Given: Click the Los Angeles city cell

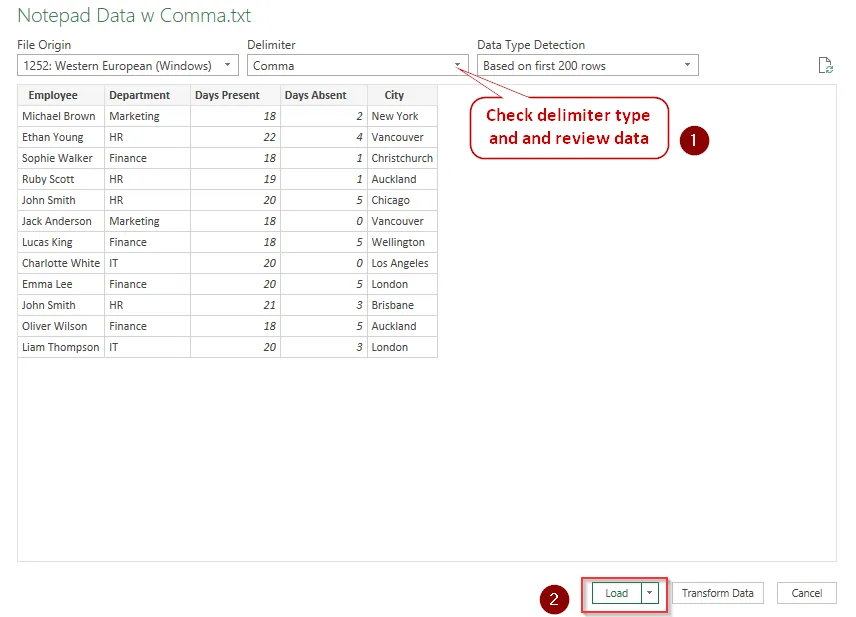Looking at the screenshot, I should tap(402, 263).
